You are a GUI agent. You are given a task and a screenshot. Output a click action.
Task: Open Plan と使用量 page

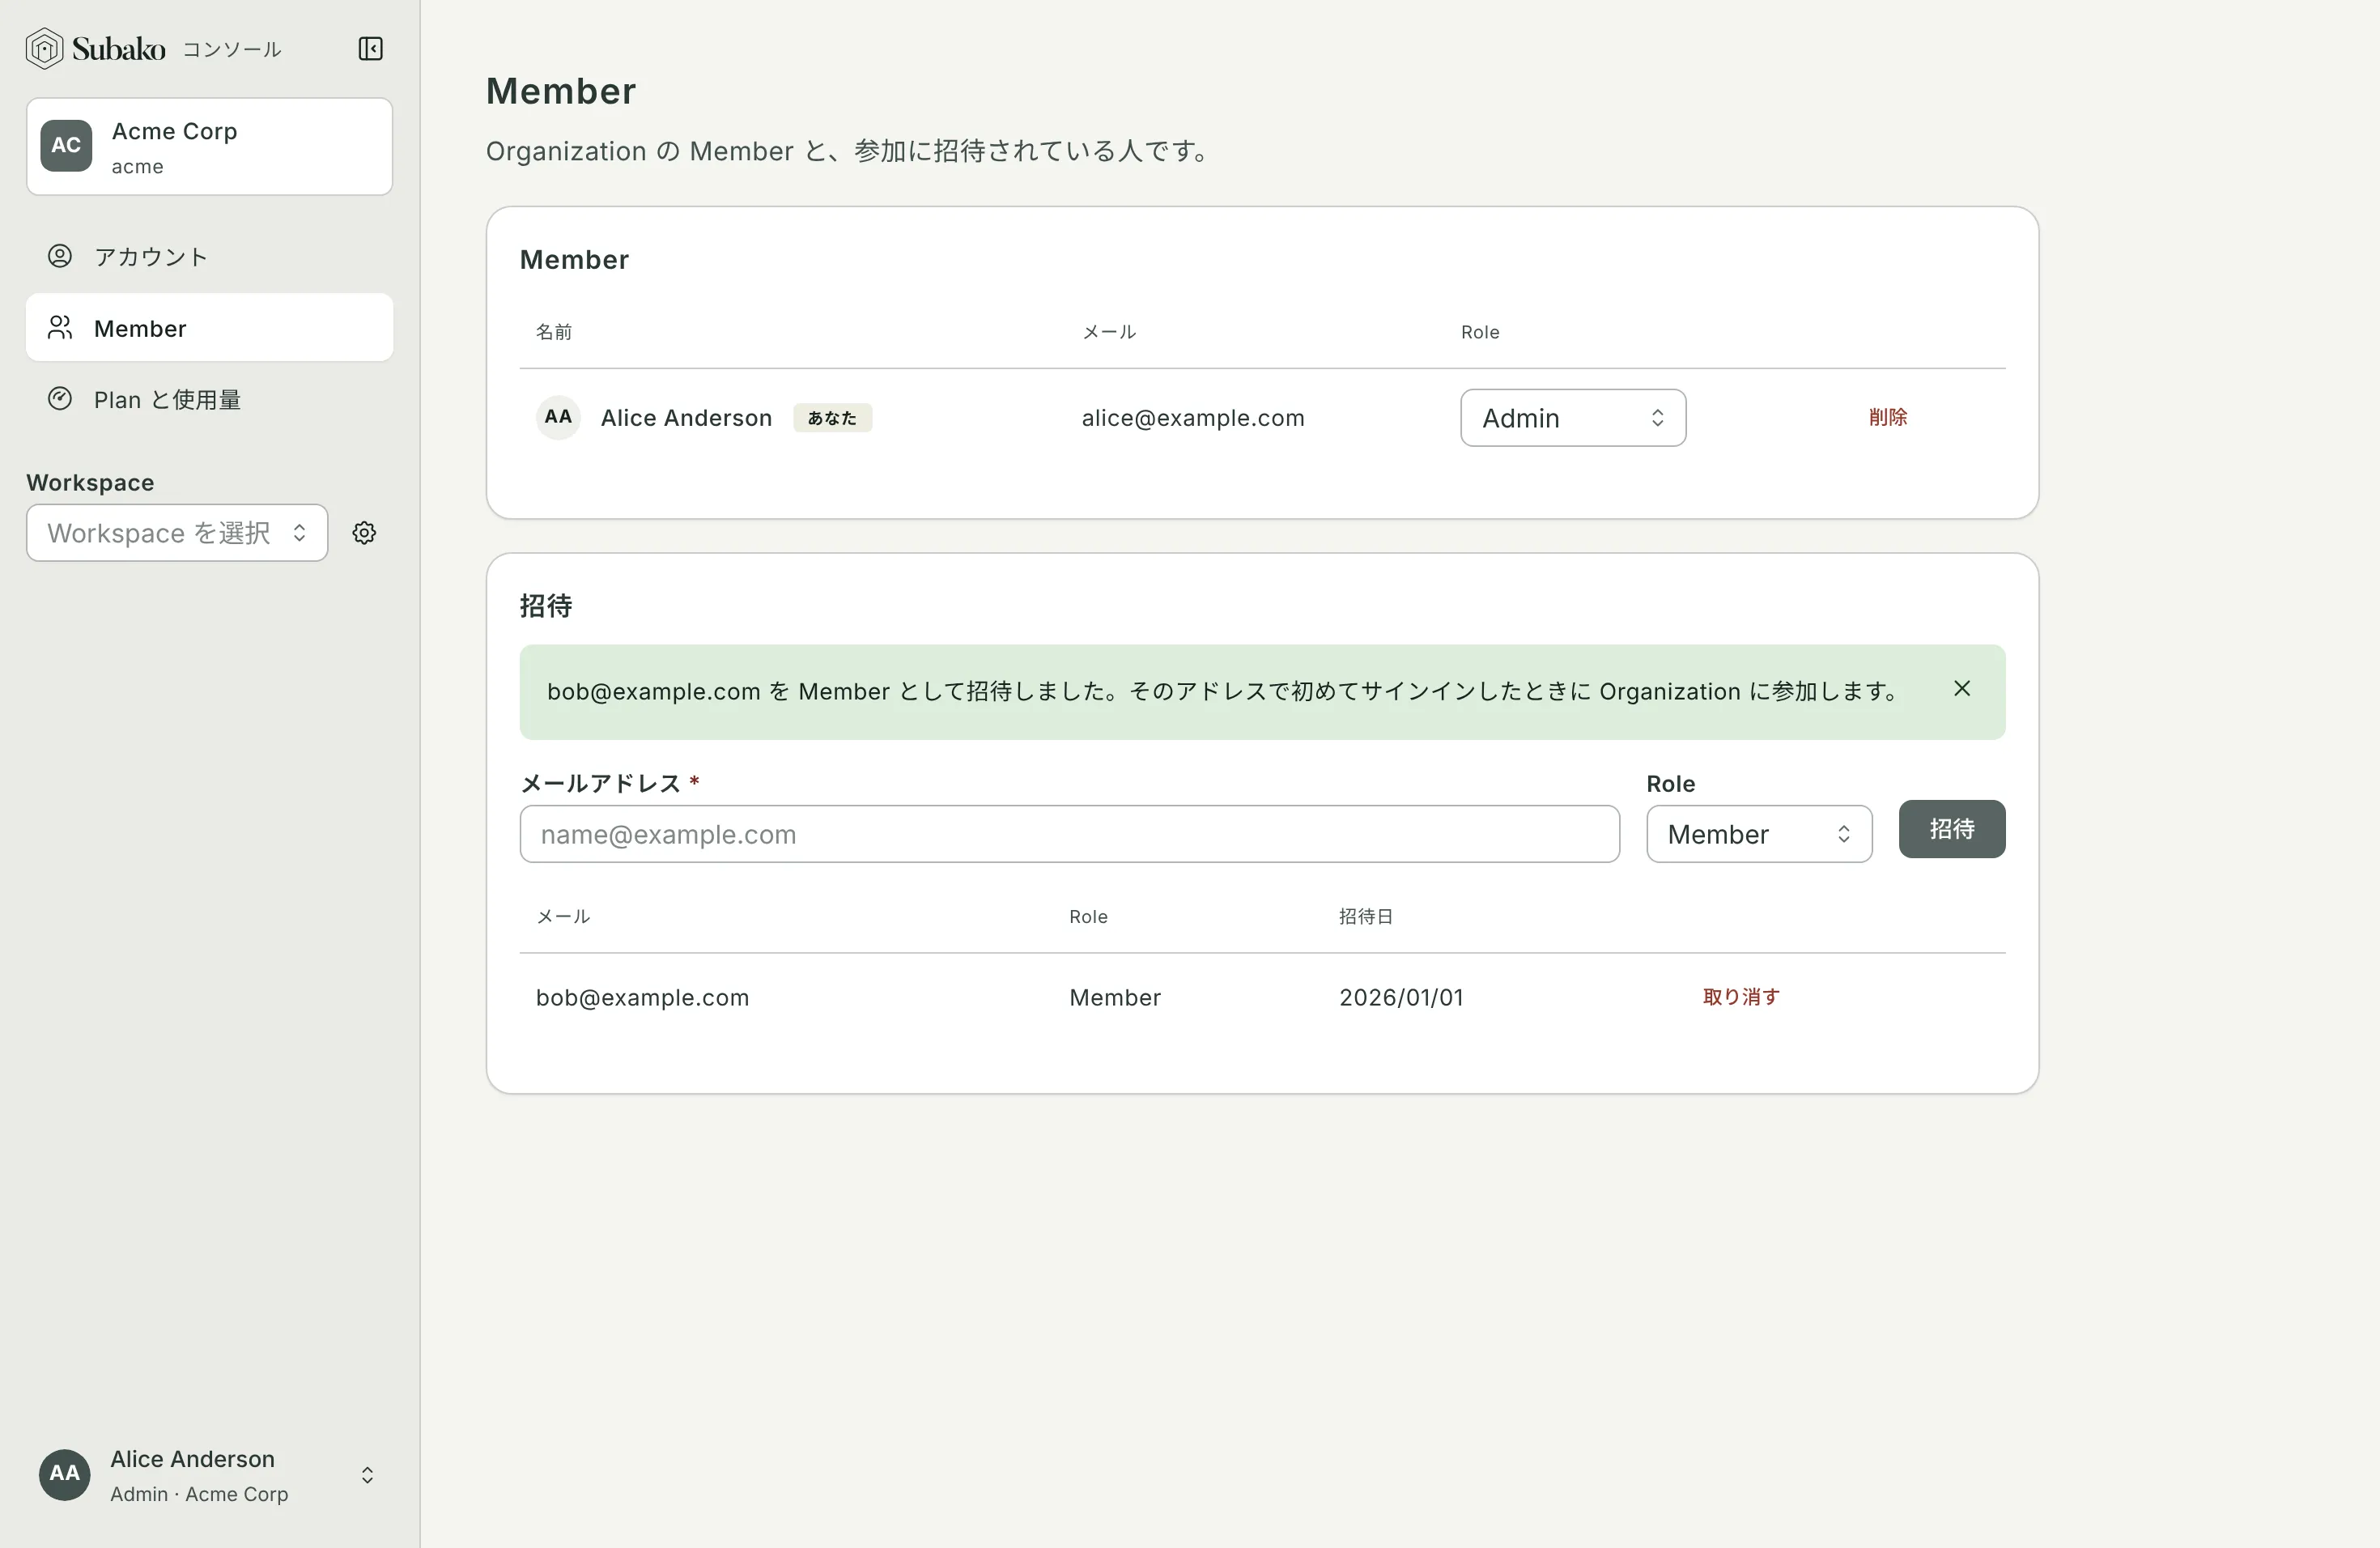(x=209, y=399)
